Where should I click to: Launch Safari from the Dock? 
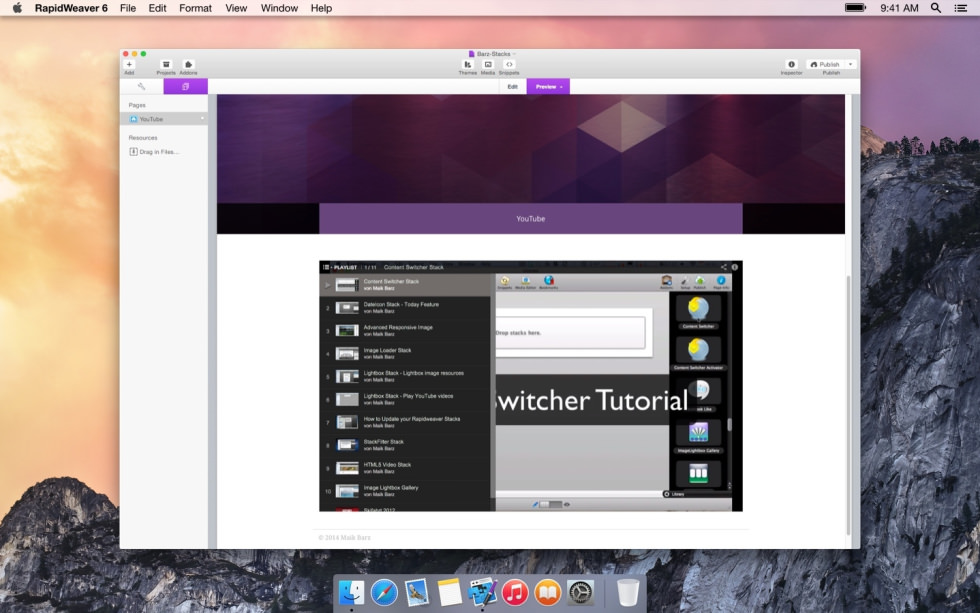tap(384, 592)
